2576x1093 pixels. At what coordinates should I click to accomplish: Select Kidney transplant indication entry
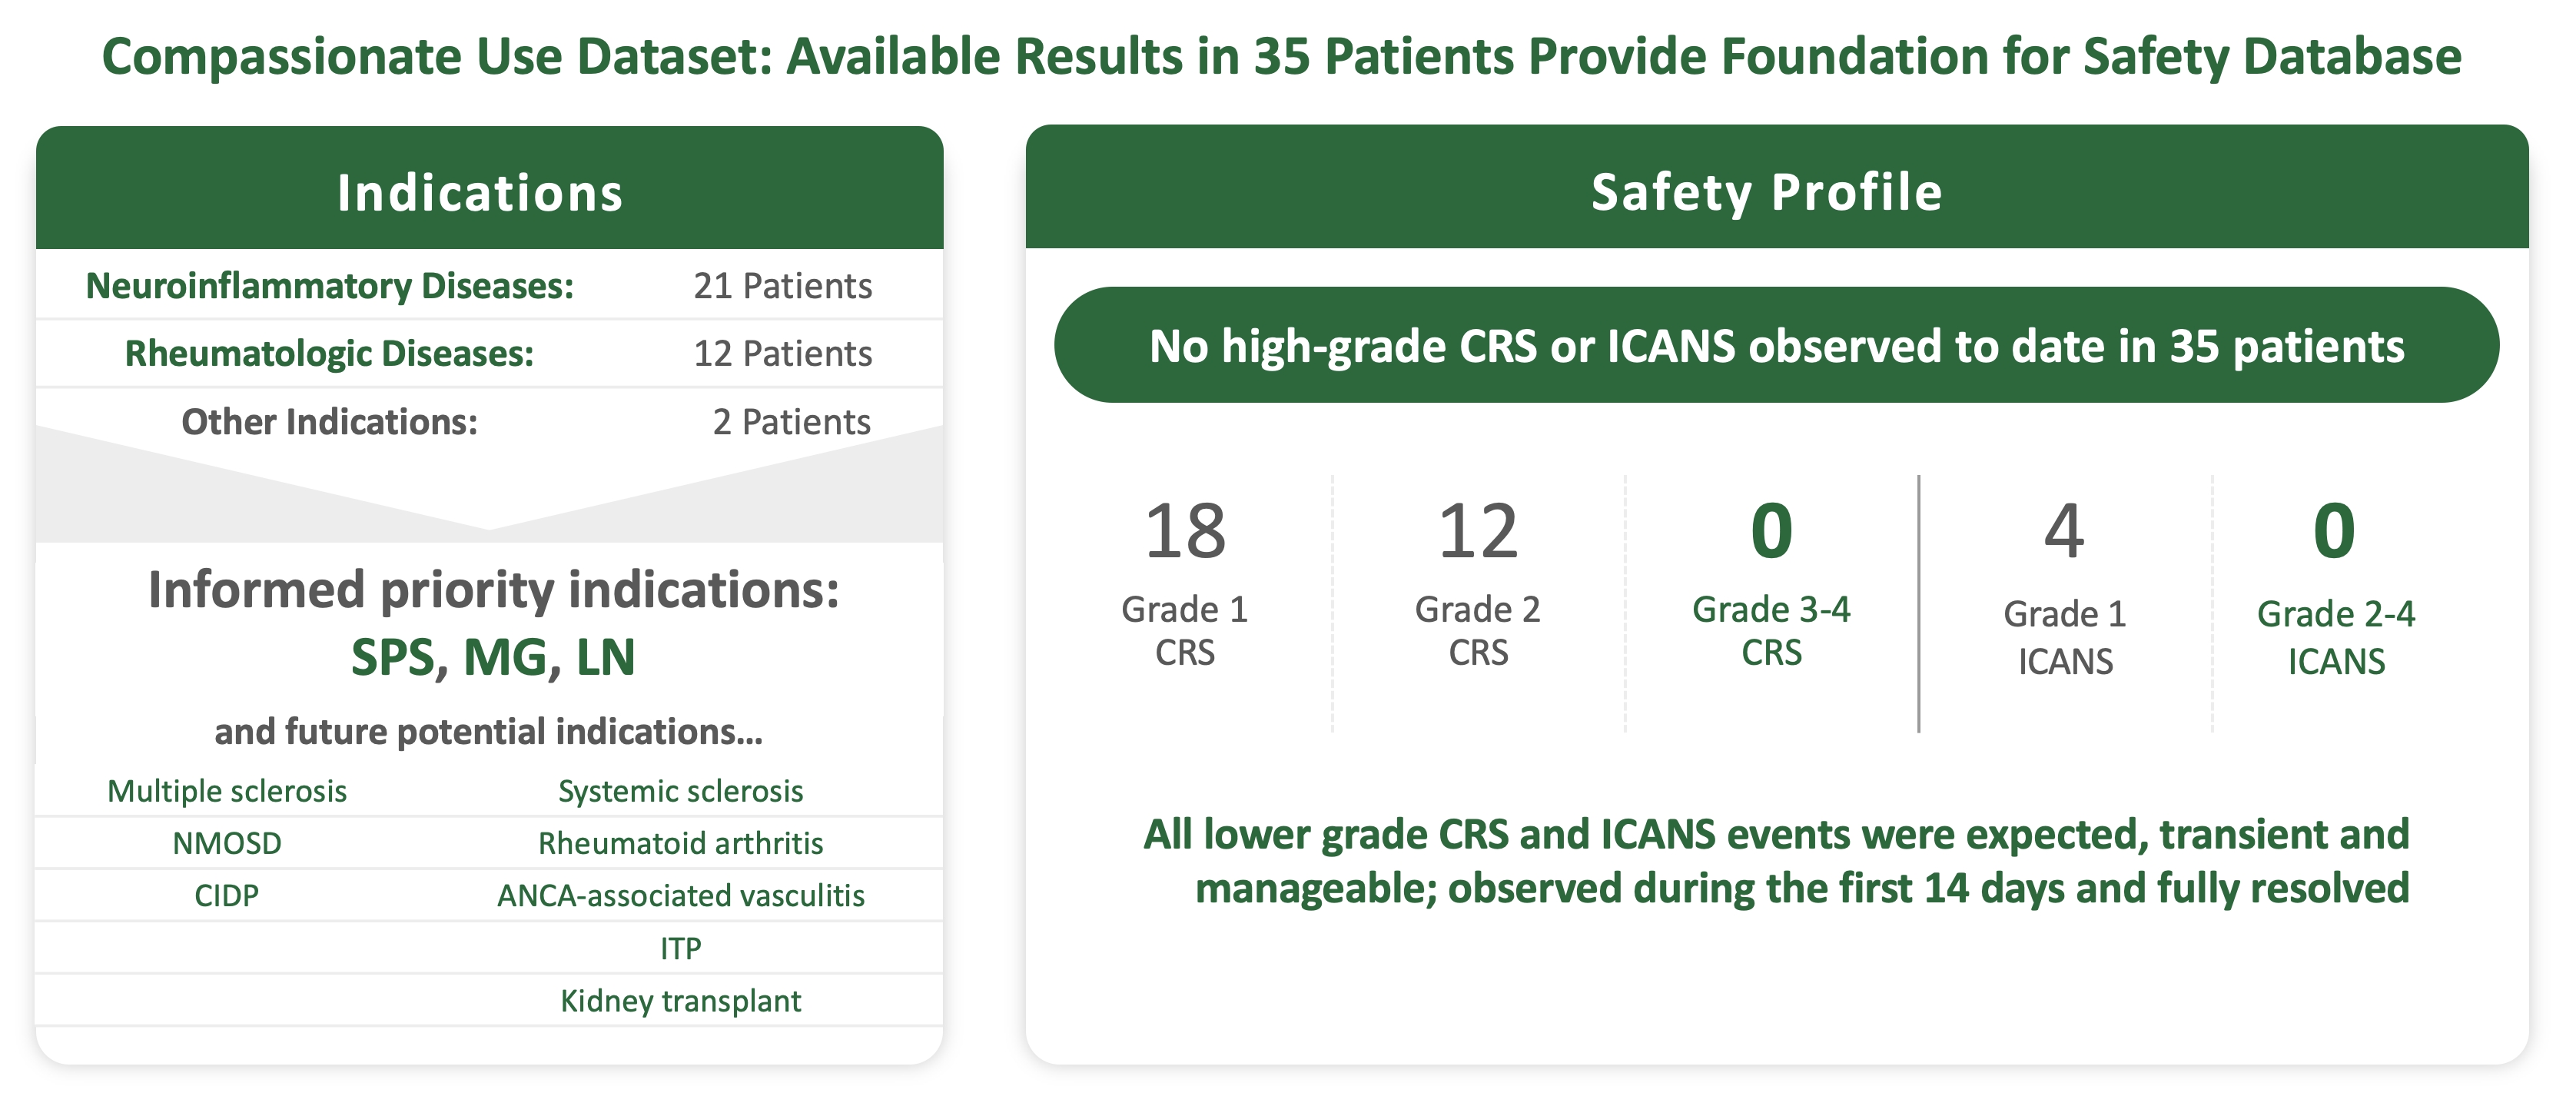pos(680,1000)
